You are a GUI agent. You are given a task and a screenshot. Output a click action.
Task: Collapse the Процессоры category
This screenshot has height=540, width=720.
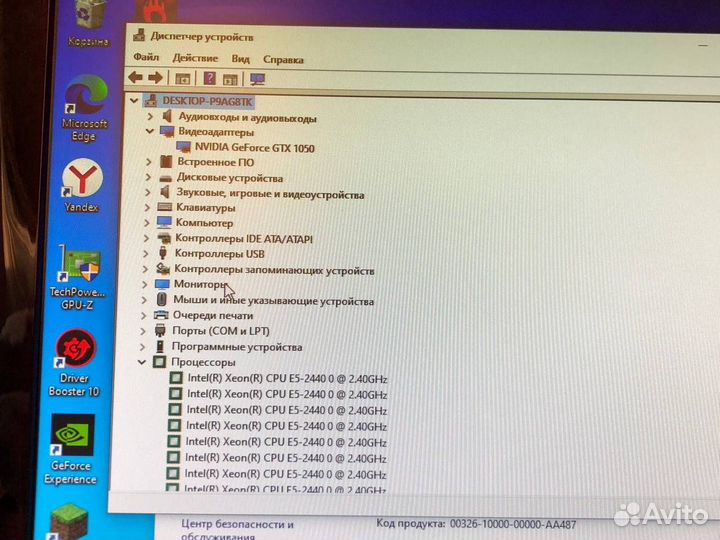(x=142, y=362)
